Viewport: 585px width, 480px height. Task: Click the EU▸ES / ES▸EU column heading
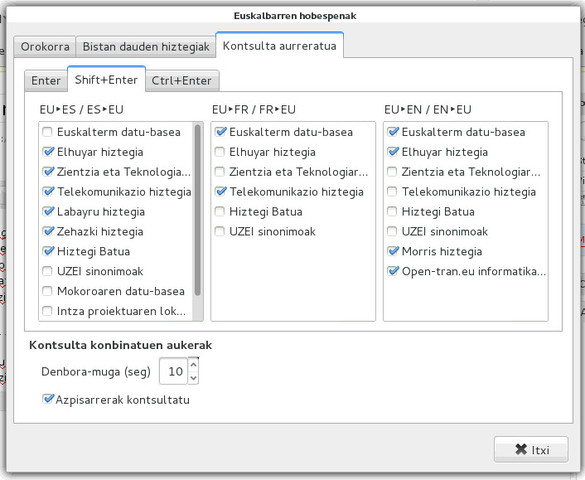point(82,110)
